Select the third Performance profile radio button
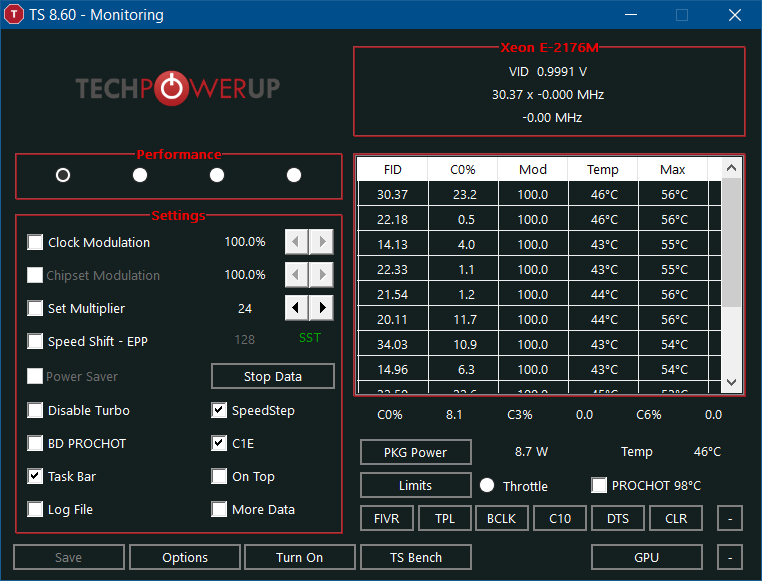The height and width of the screenshot is (581, 762). pos(217,175)
